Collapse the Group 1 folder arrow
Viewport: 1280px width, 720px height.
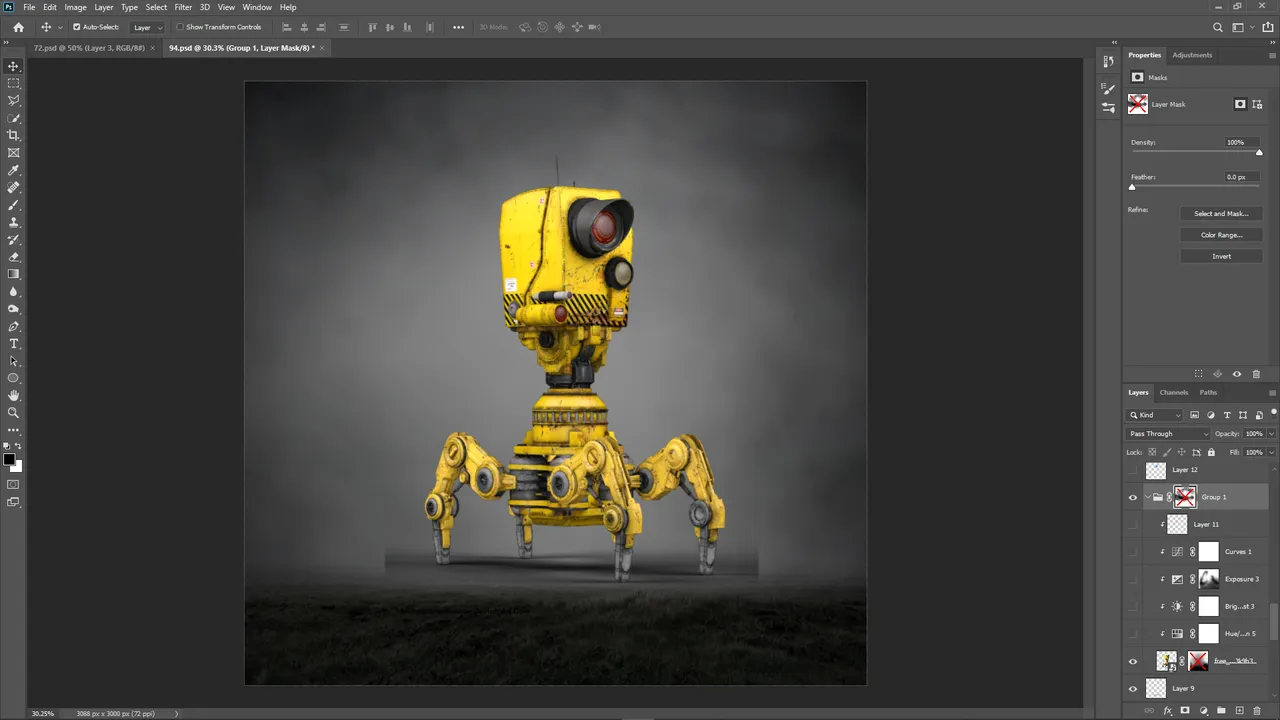pos(1147,497)
